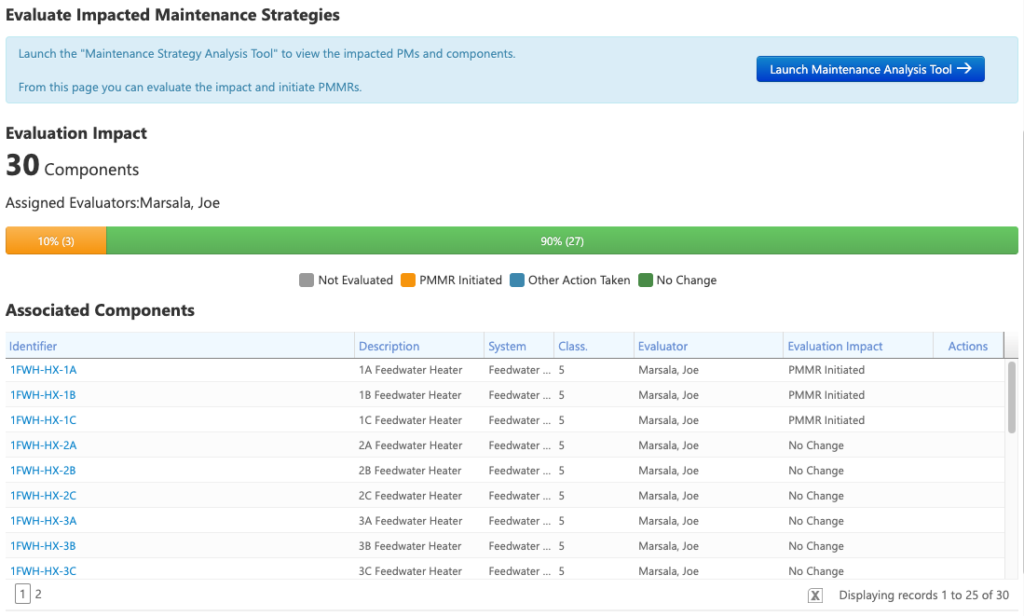Open component 1FWH-HX-2A link
This screenshot has height=616, width=1024.
[x=43, y=445]
